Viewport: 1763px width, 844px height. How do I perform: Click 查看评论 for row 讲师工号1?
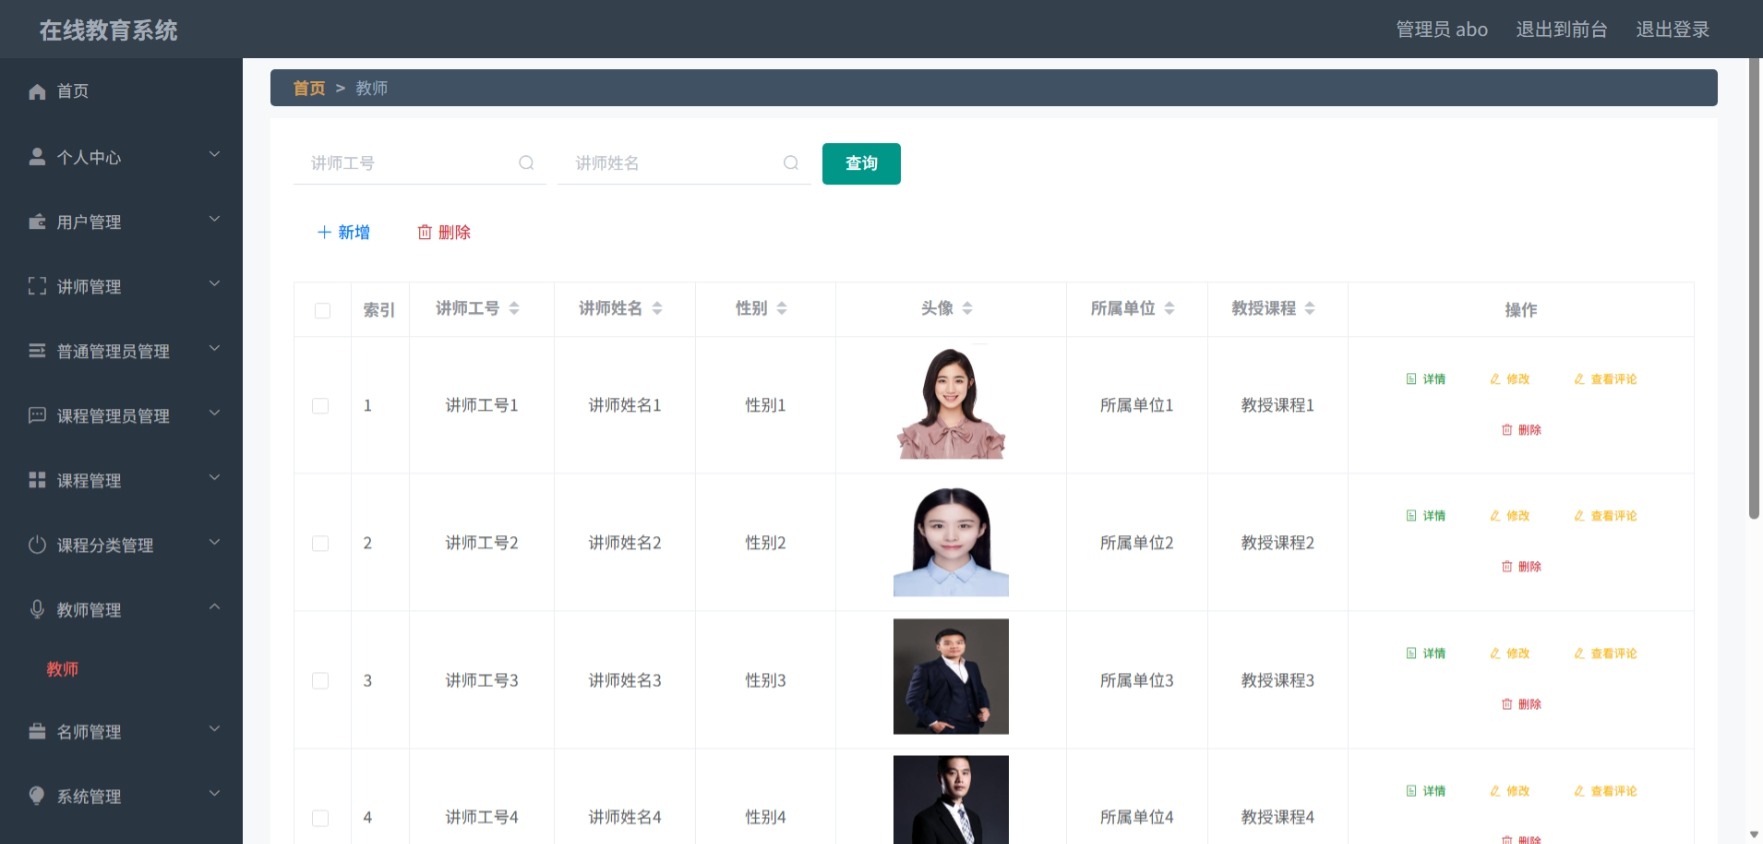1605,379
